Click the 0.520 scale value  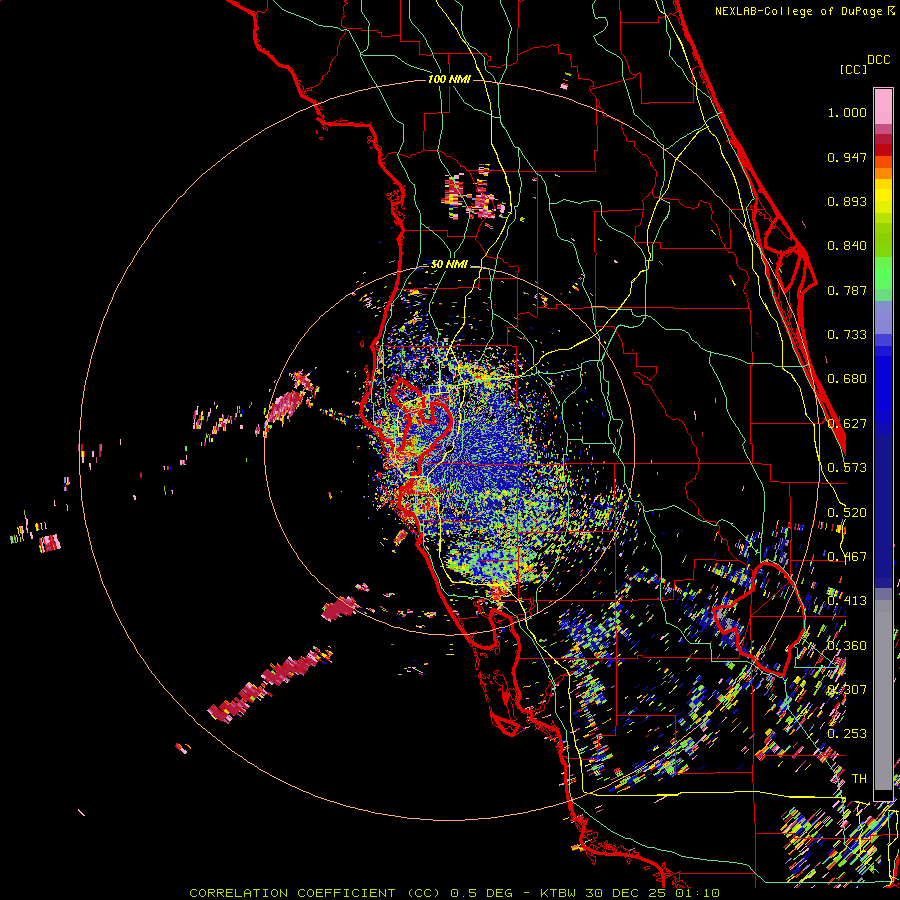click(x=847, y=513)
